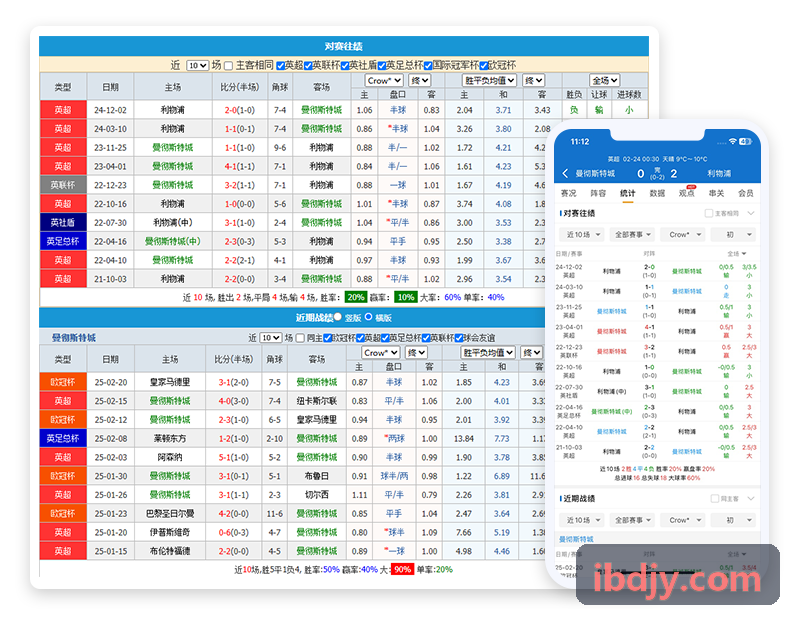Image resolution: width=800 pixels, height=625 pixels.
Task: Open score 2-0(1-0) in 24-12-02 row
Action: click(240, 110)
